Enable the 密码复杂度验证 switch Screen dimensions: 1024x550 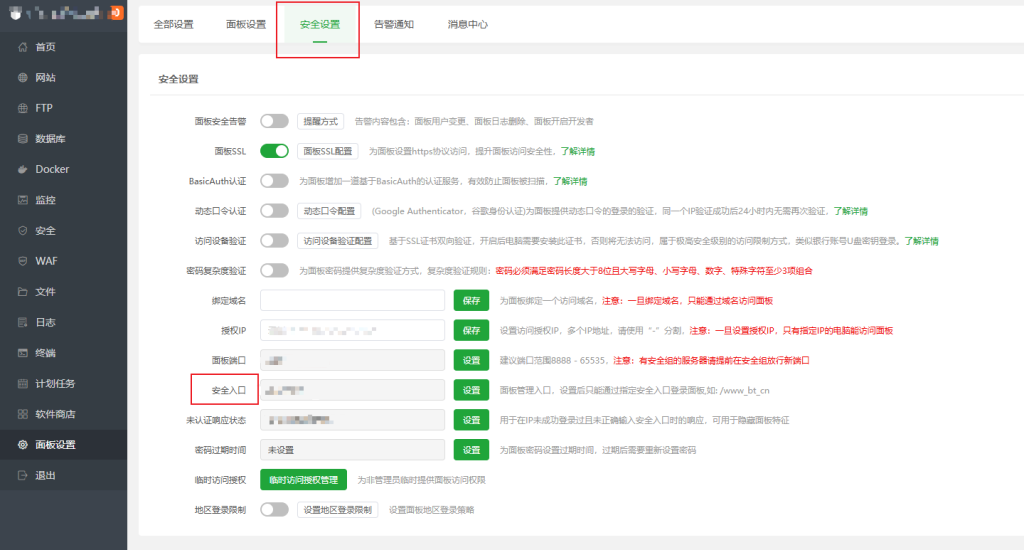[274, 270]
